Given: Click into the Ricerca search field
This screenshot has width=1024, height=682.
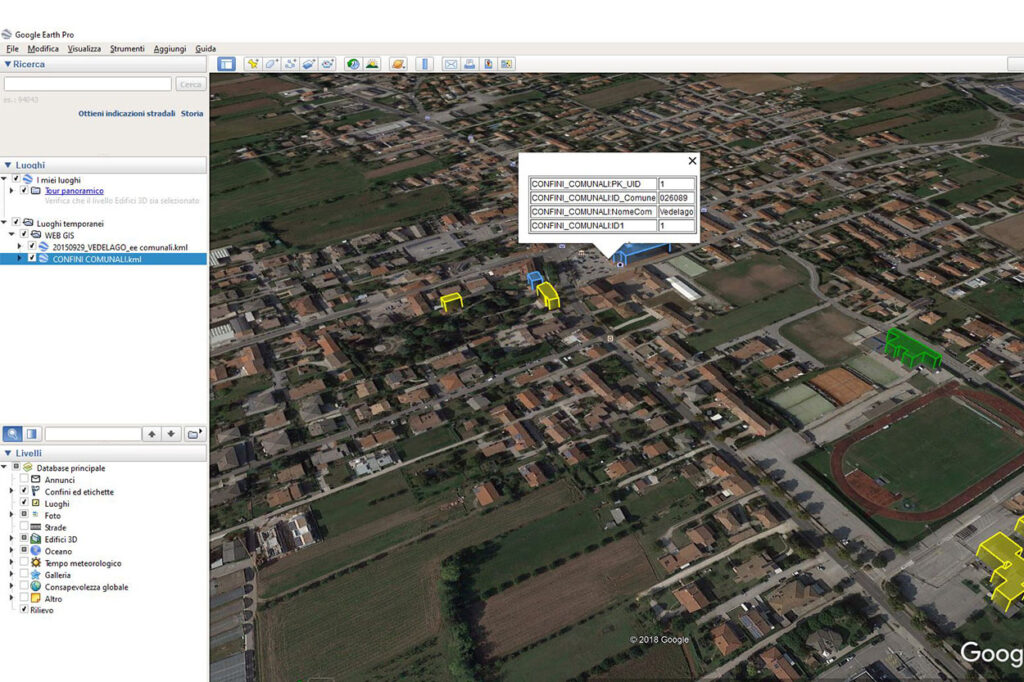Looking at the screenshot, I should tap(88, 85).
